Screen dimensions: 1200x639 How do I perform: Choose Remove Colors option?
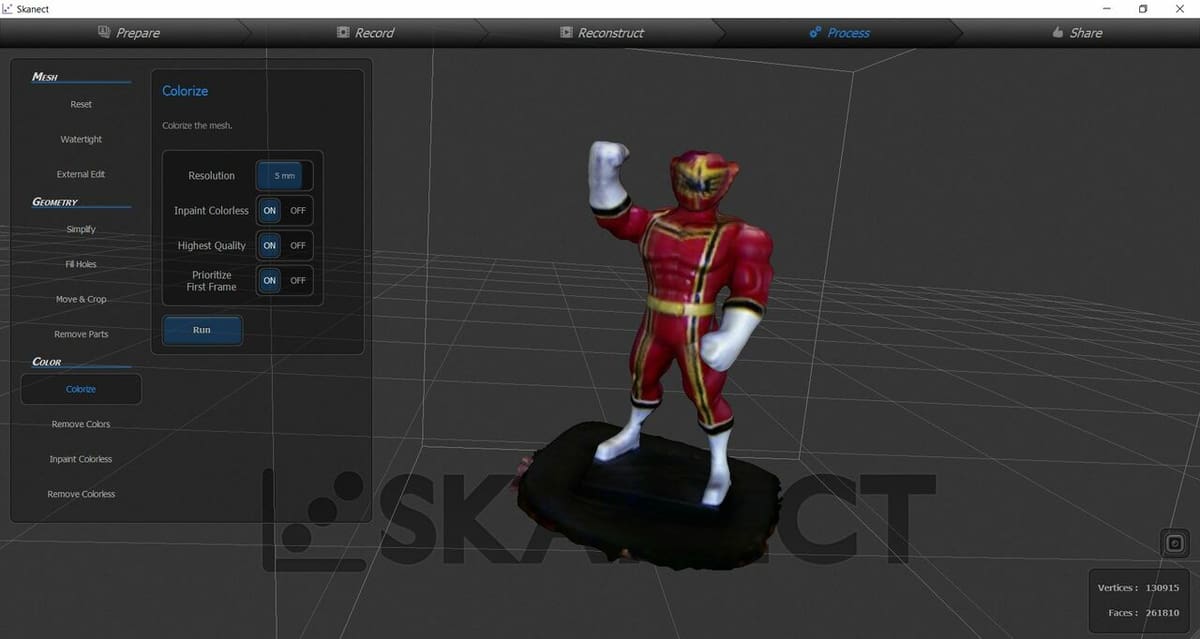point(81,425)
